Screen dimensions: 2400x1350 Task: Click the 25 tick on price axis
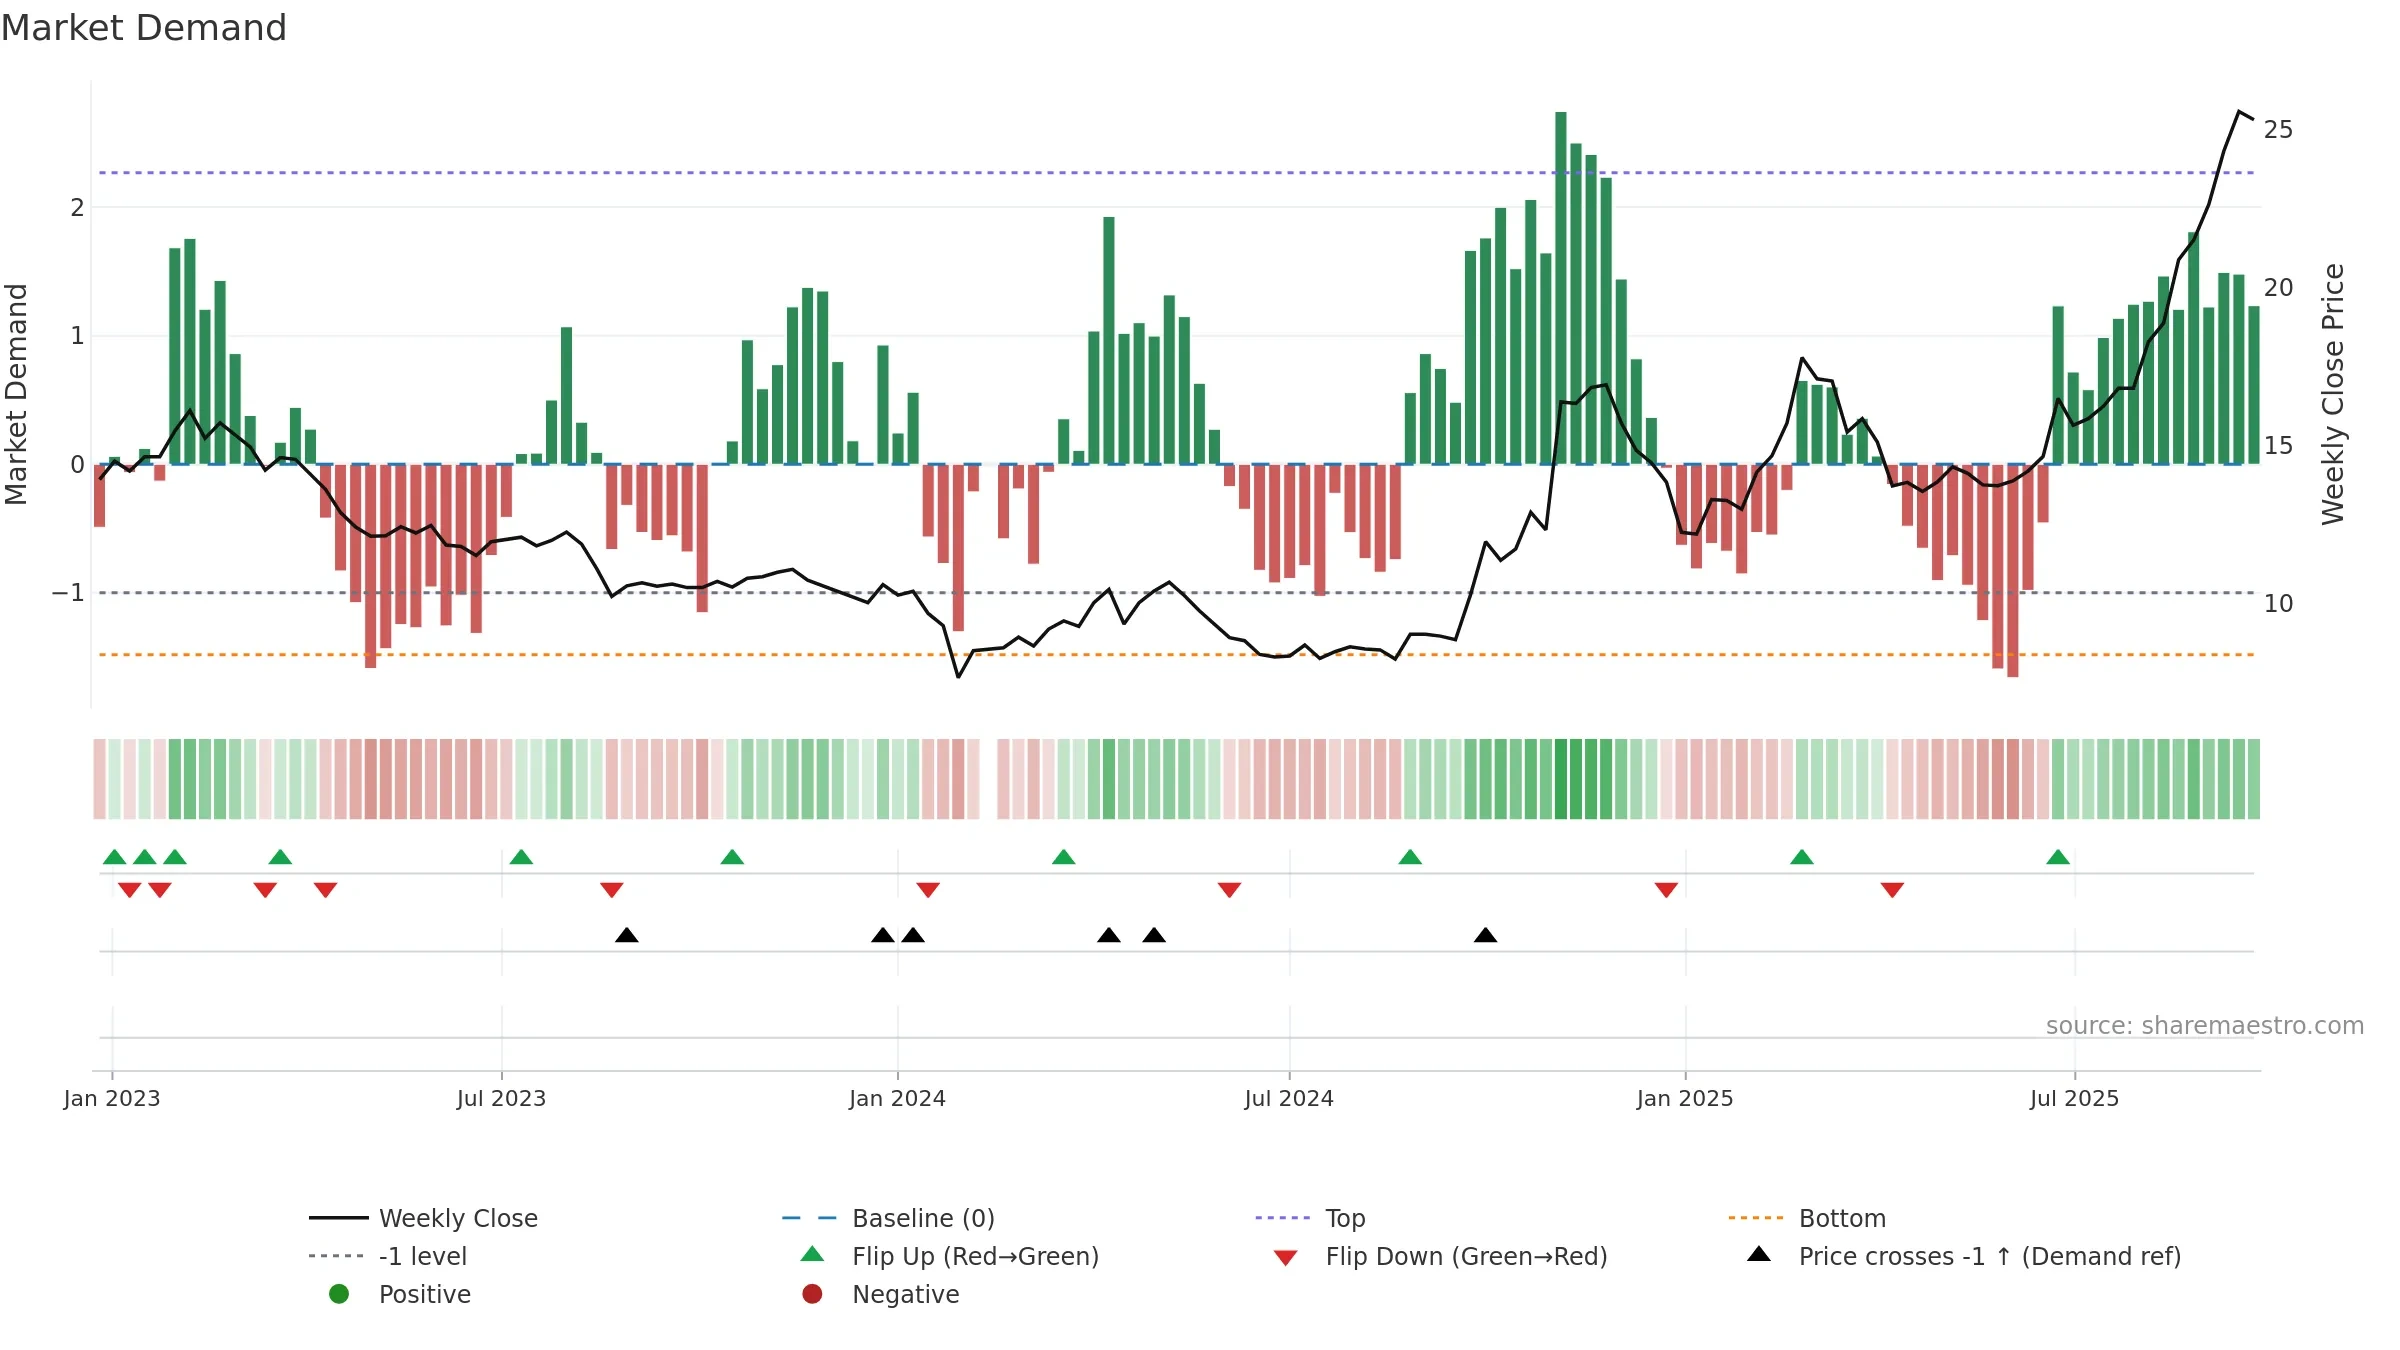(2279, 130)
